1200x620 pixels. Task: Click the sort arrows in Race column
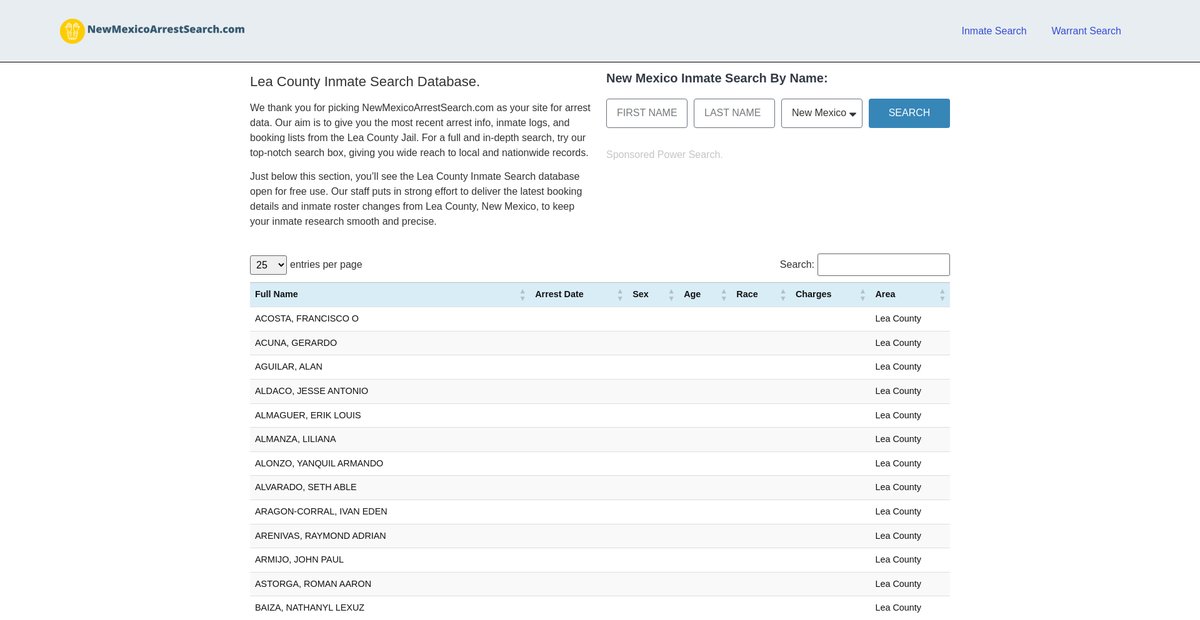click(x=782, y=295)
